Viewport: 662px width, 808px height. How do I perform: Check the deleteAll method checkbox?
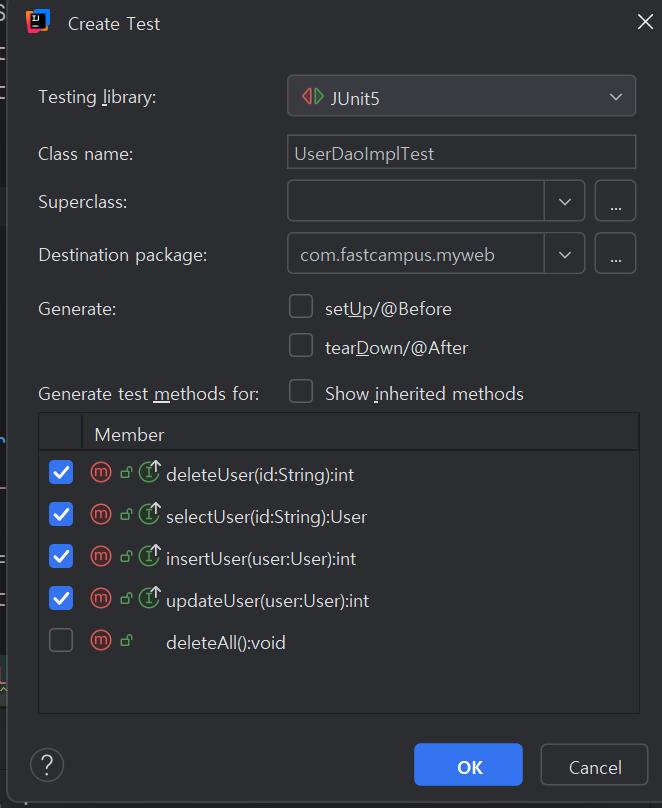[x=61, y=641]
